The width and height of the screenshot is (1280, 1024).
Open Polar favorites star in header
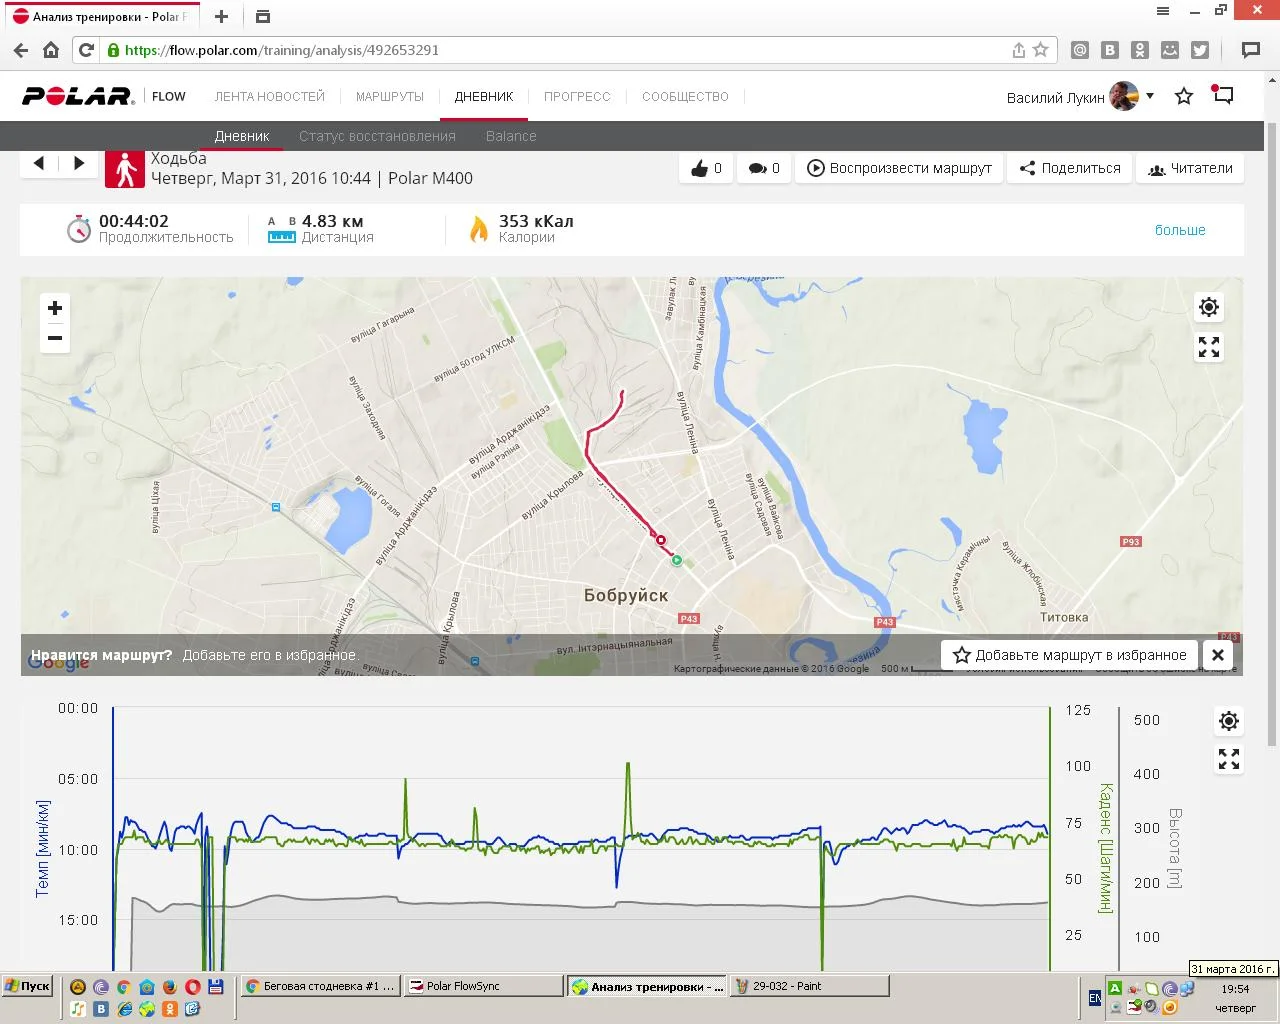click(1184, 96)
